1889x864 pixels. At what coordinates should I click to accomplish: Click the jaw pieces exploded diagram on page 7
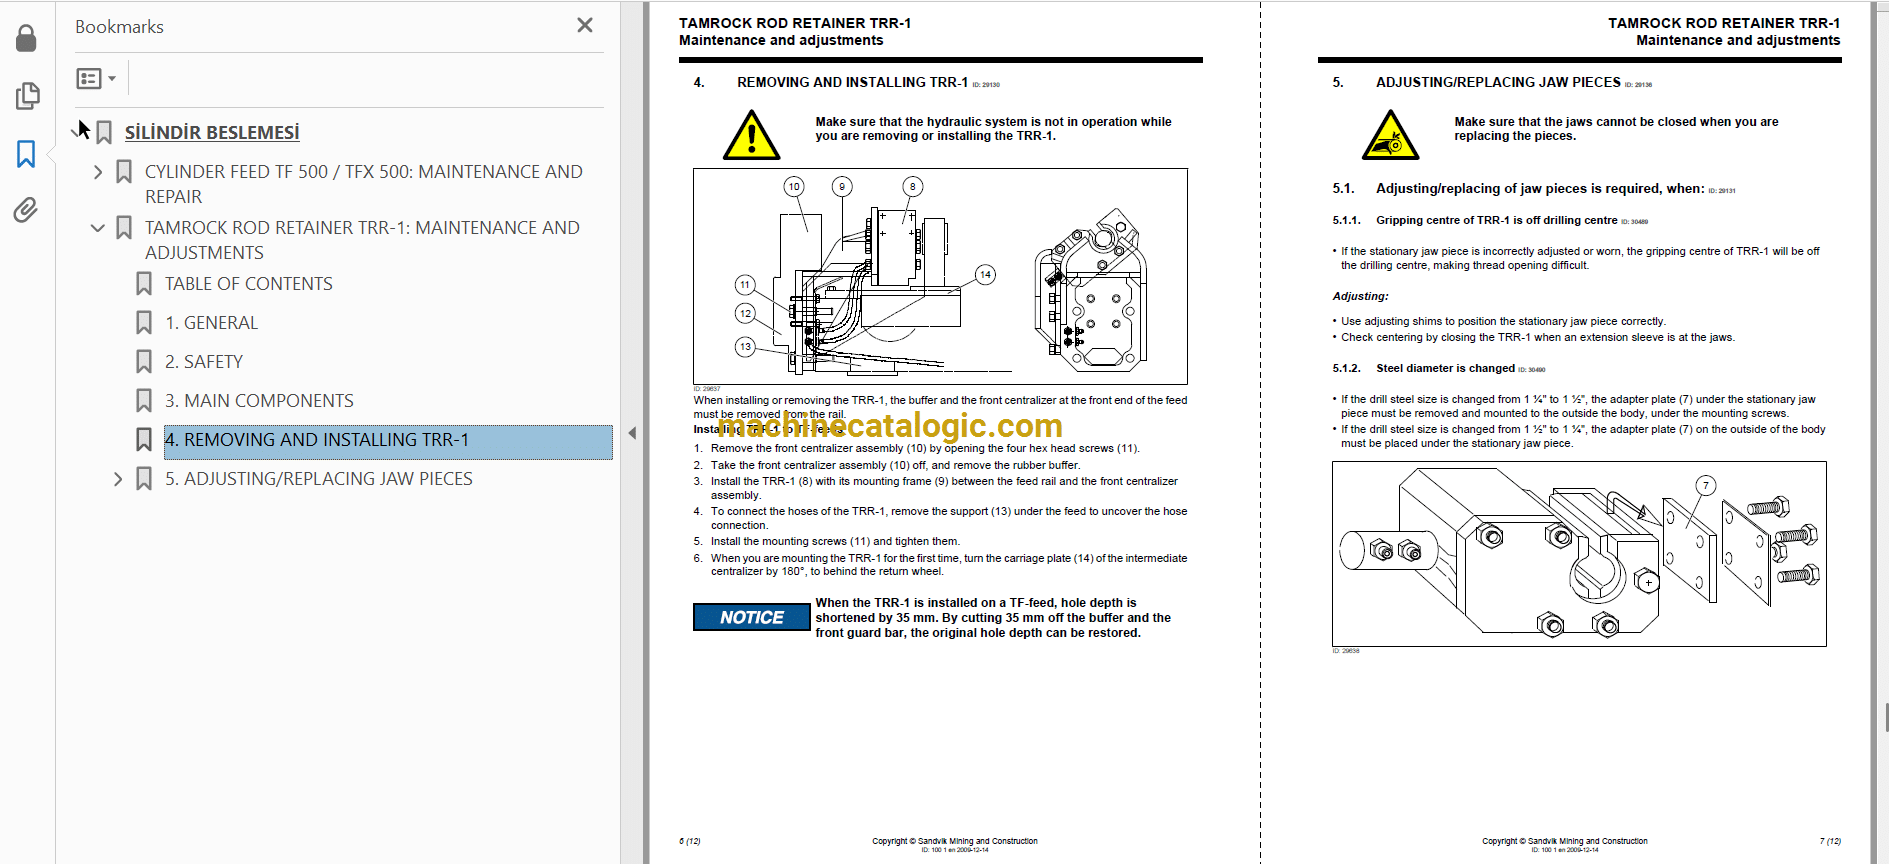coord(1579,554)
